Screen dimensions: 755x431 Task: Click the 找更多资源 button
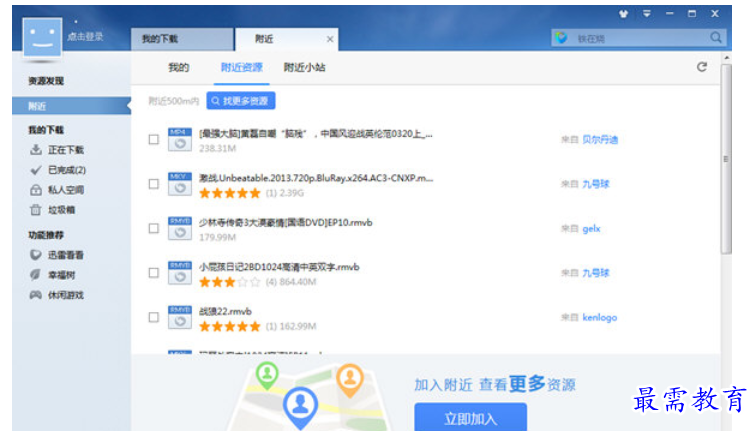[241, 101]
